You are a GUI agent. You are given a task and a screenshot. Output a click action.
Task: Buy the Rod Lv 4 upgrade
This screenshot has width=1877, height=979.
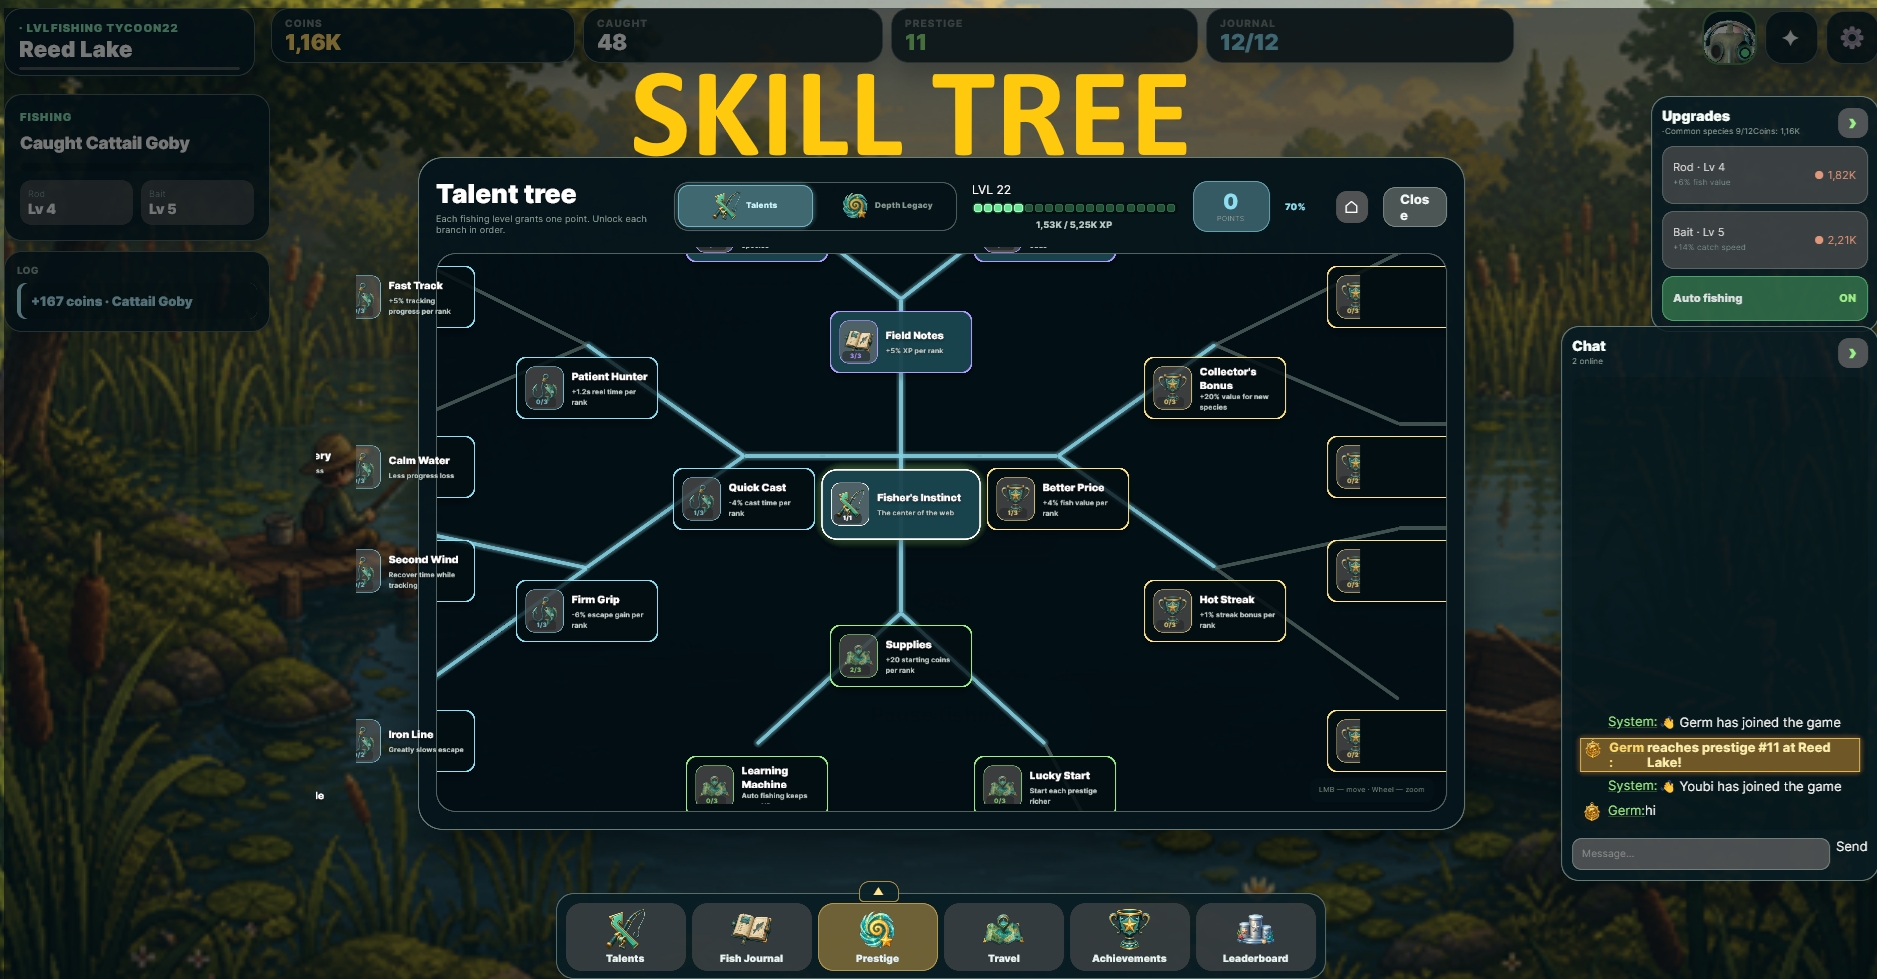pos(1764,175)
